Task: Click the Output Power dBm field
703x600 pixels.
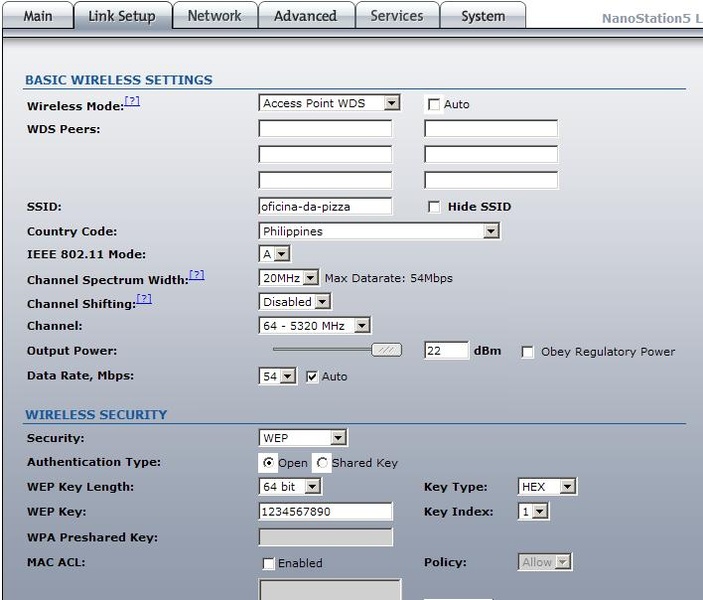Action: coord(447,350)
